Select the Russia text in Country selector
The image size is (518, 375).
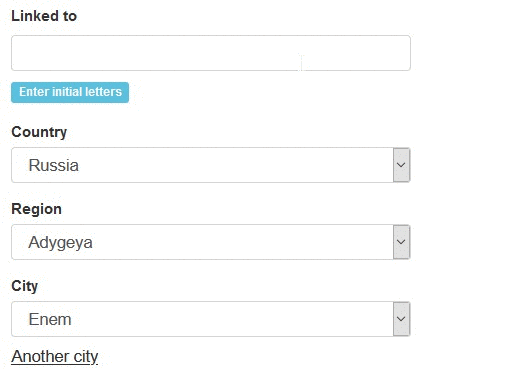tap(54, 165)
